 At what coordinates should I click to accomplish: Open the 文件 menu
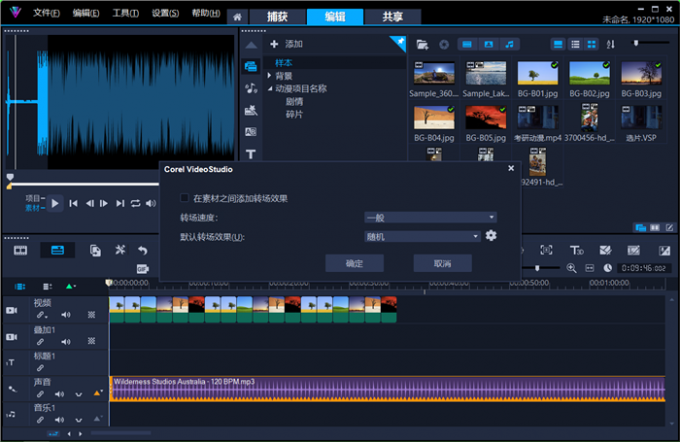pyautogui.click(x=46, y=14)
